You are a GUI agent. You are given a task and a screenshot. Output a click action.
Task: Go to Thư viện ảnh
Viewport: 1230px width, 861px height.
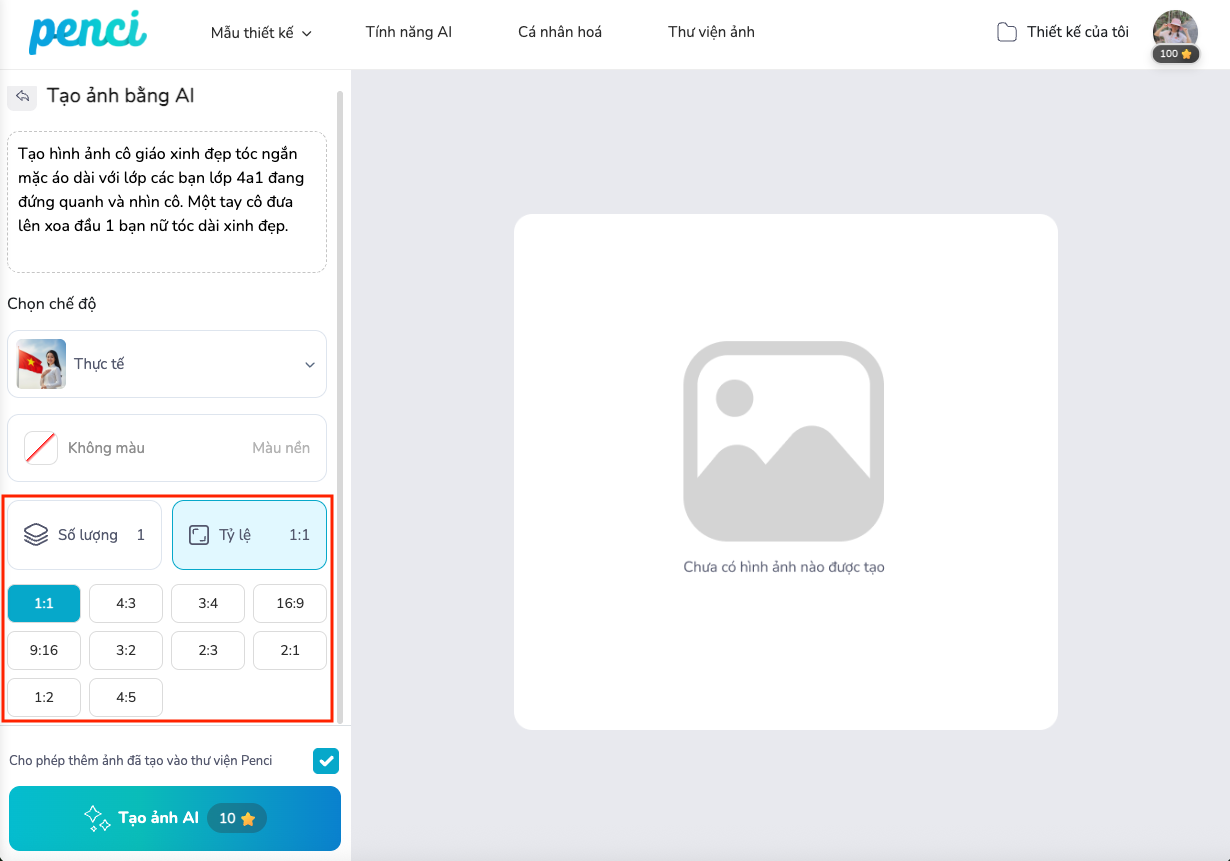(711, 32)
